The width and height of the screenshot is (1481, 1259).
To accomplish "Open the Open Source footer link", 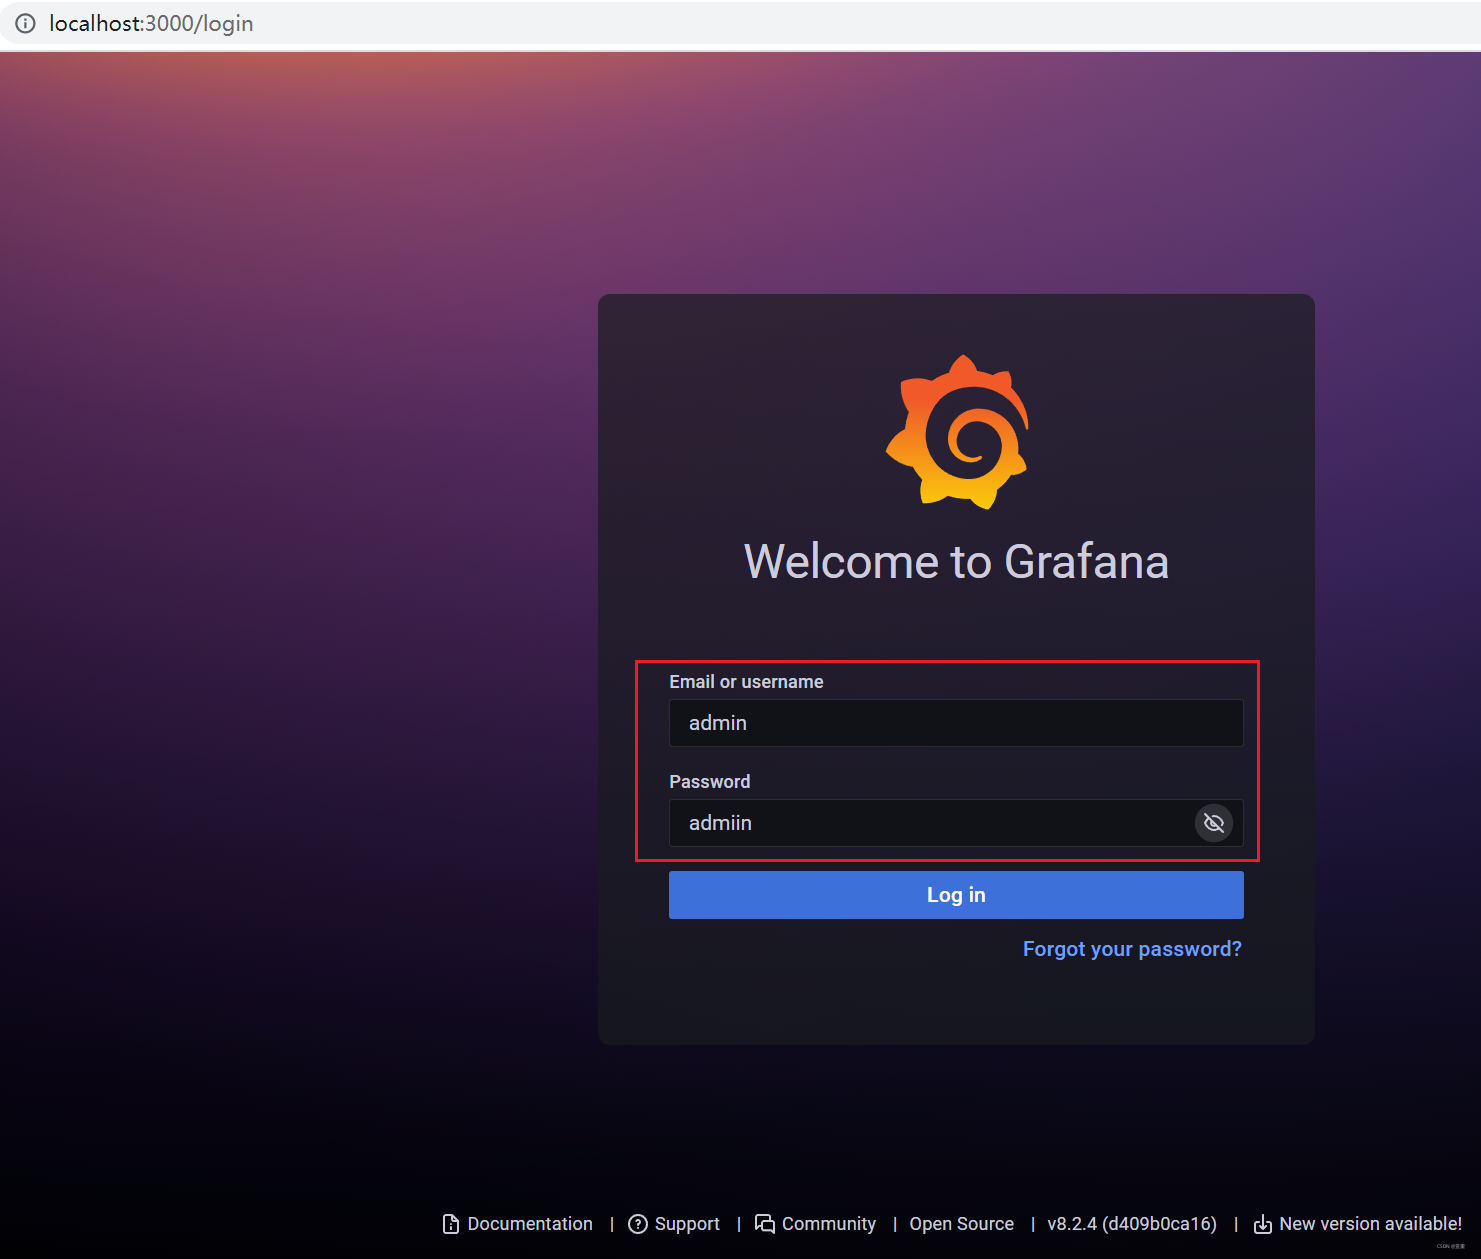I will (961, 1224).
